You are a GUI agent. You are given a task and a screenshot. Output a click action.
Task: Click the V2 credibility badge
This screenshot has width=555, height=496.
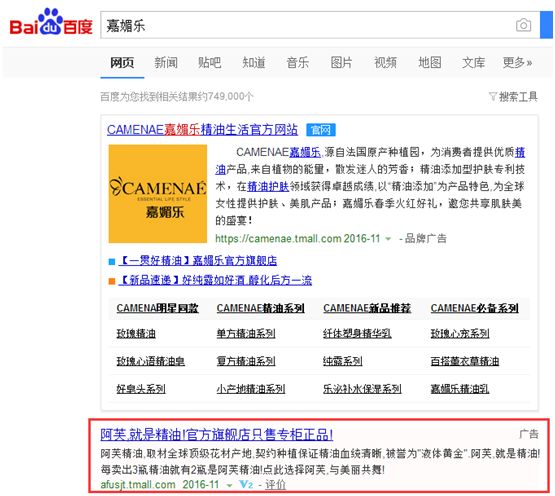click(246, 484)
